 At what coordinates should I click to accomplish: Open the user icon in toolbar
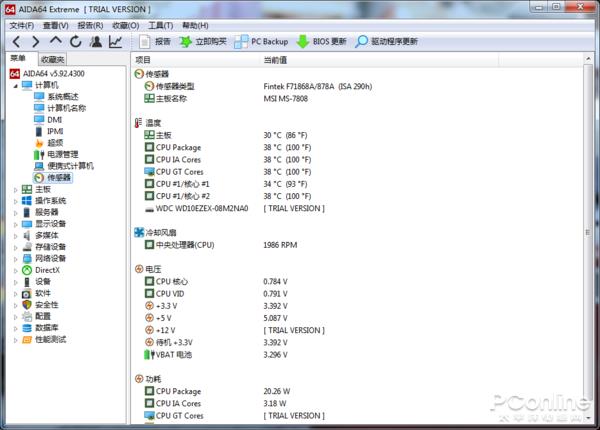click(x=96, y=41)
